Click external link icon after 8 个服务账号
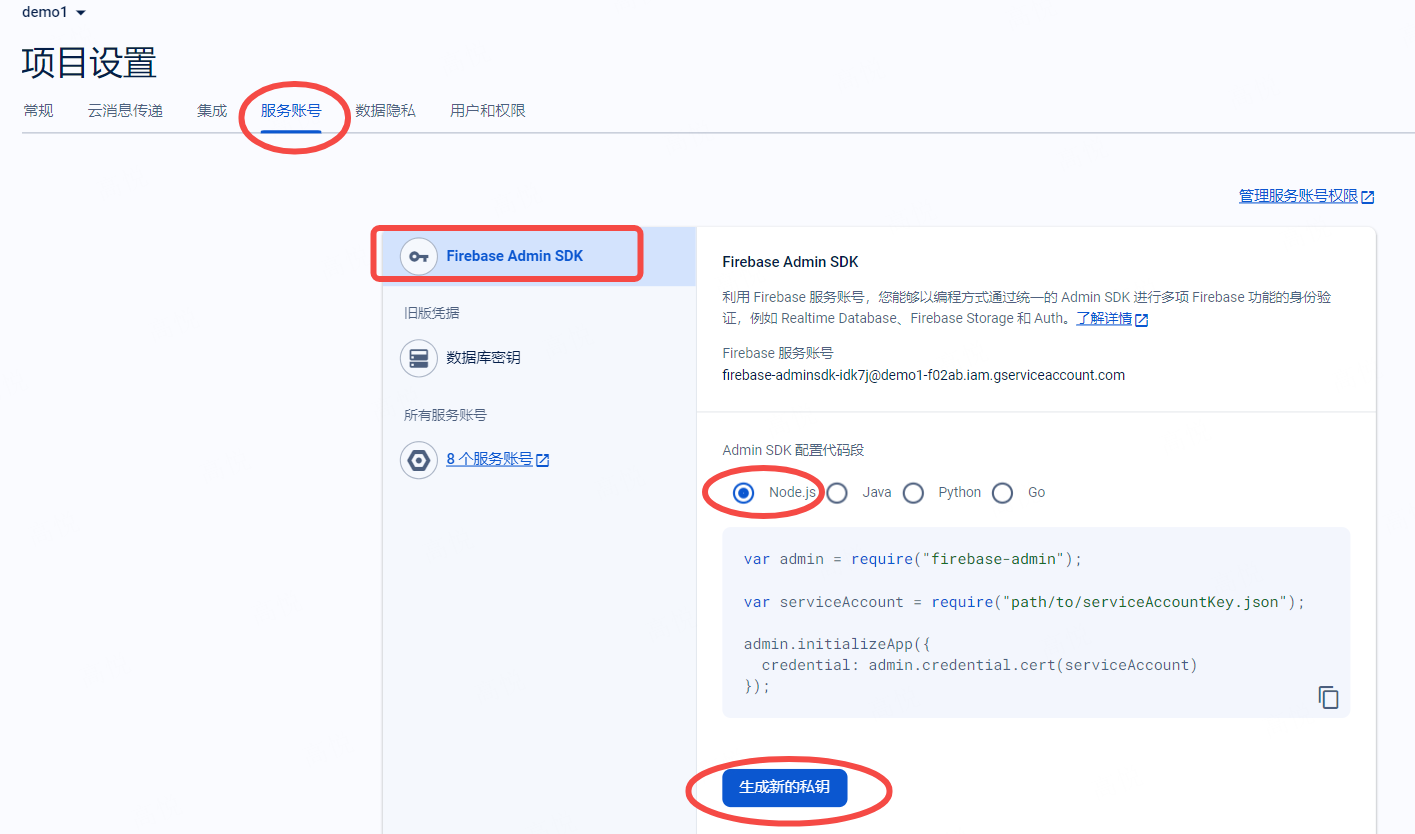The image size is (1415, 834). coord(543,460)
